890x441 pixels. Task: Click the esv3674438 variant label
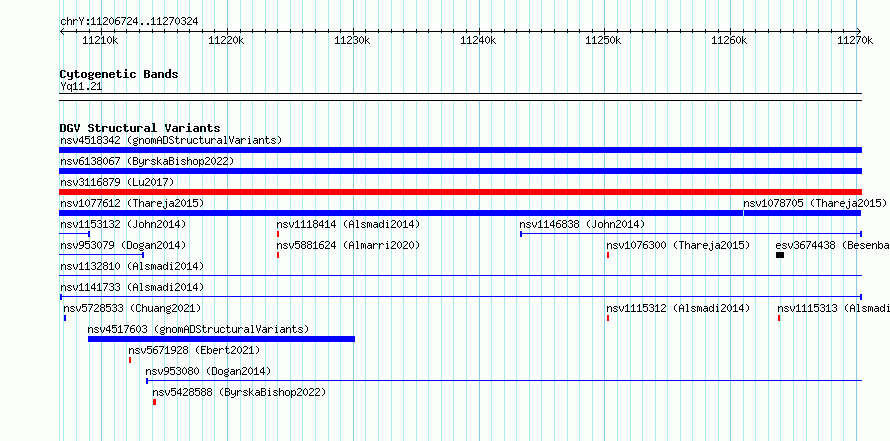point(832,245)
